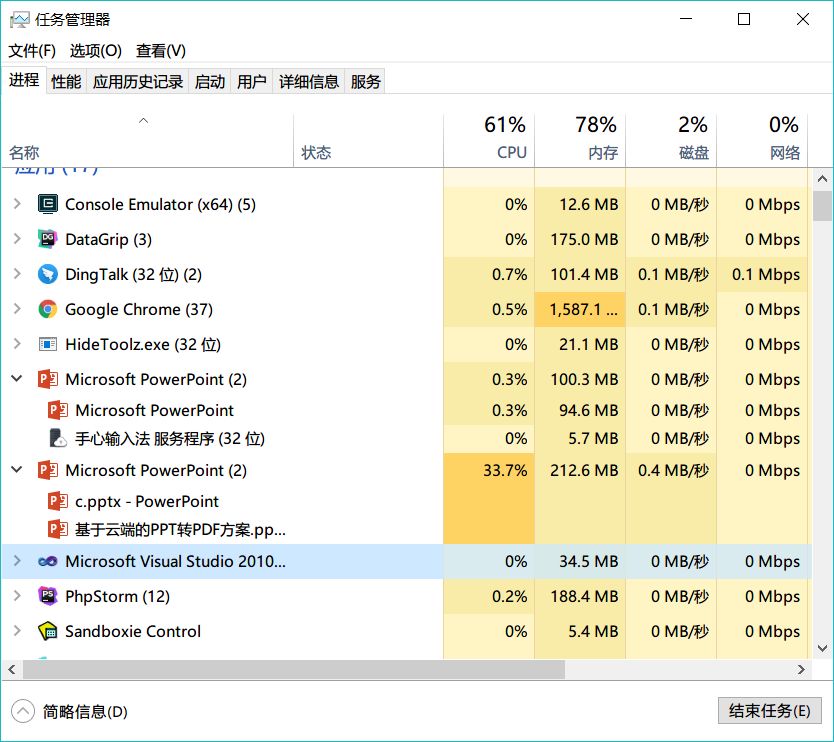Sort by the 61% CPU column header
The height and width of the screenshot is (742, 834).
(x=489, y=140)
